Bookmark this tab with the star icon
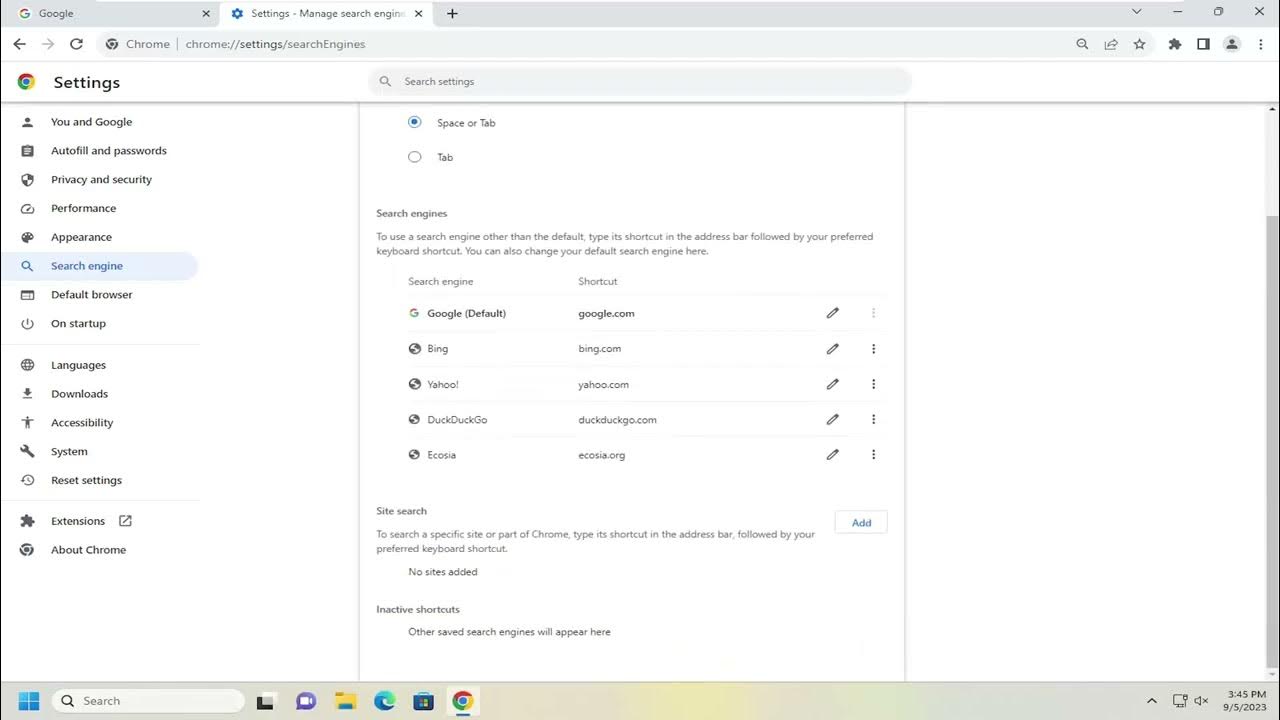1280x720 pixels. (1139, 44)
